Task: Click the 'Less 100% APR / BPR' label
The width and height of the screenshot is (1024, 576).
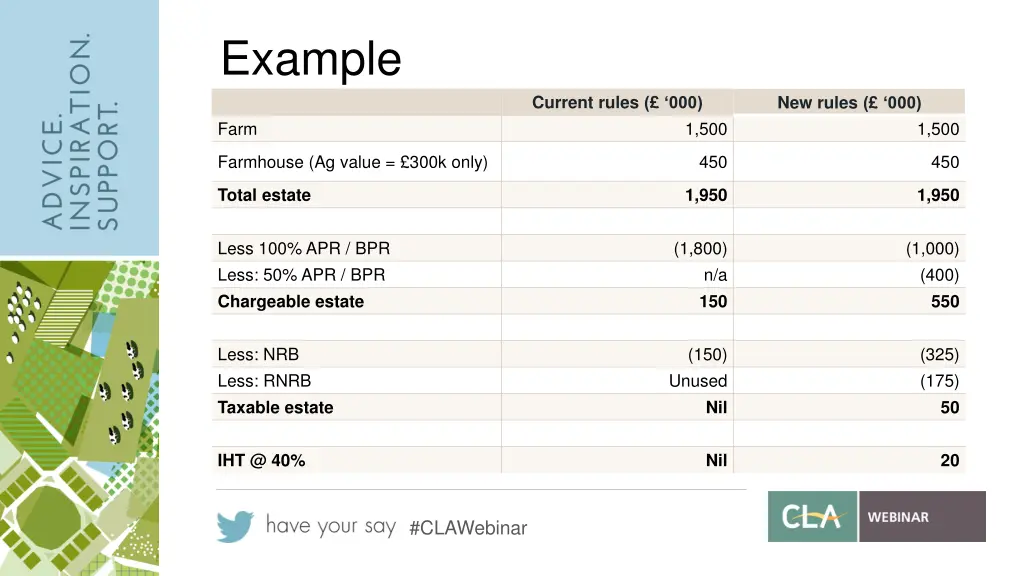Action: [x=304, y=249]
